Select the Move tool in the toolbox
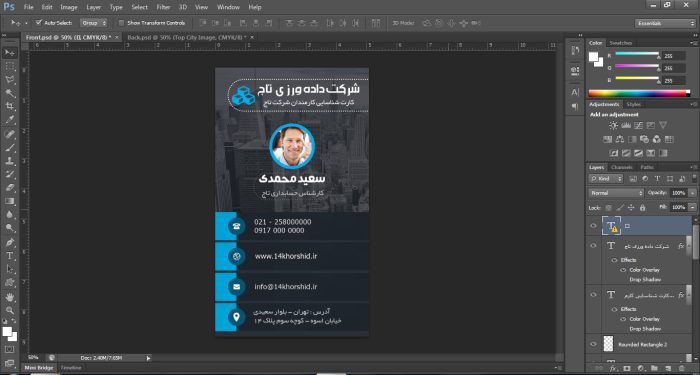Image resolution: width=700 pixels, height=375 pixels. tap(9, 53)
